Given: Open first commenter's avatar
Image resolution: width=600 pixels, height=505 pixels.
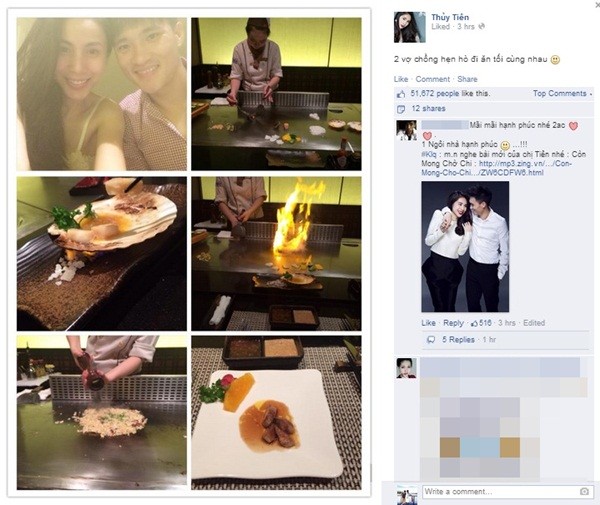Looking at the screenshot, I should (x=406, y=130).
